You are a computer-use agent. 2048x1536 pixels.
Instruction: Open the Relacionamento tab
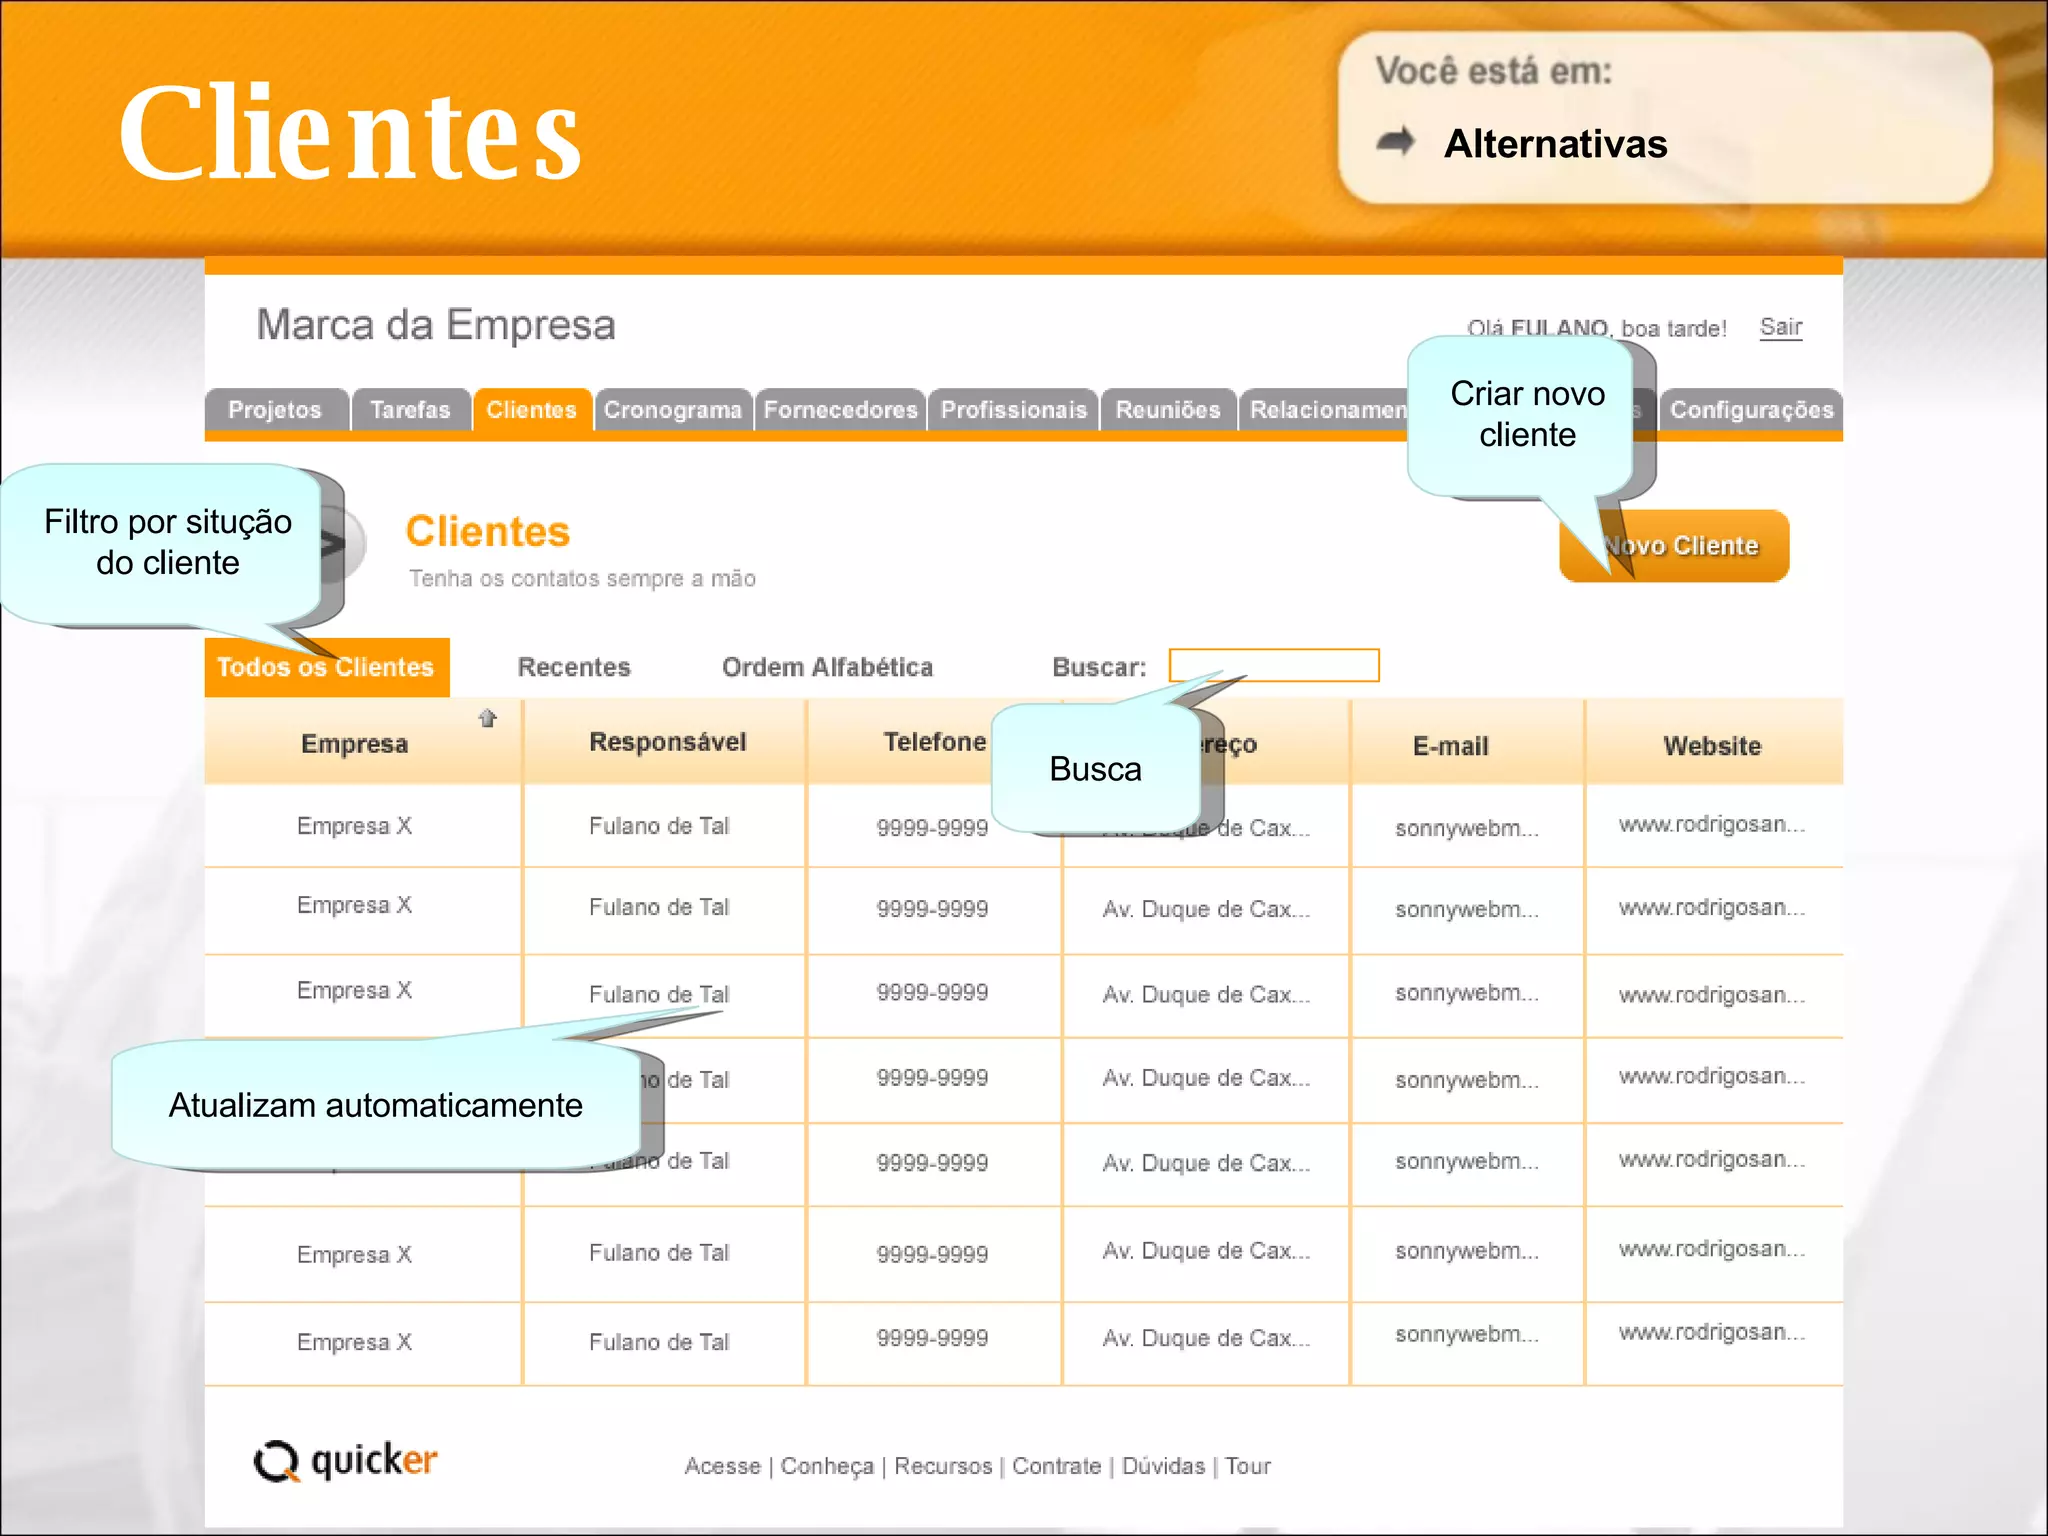pyautogui.click(x=1324, y=410)
